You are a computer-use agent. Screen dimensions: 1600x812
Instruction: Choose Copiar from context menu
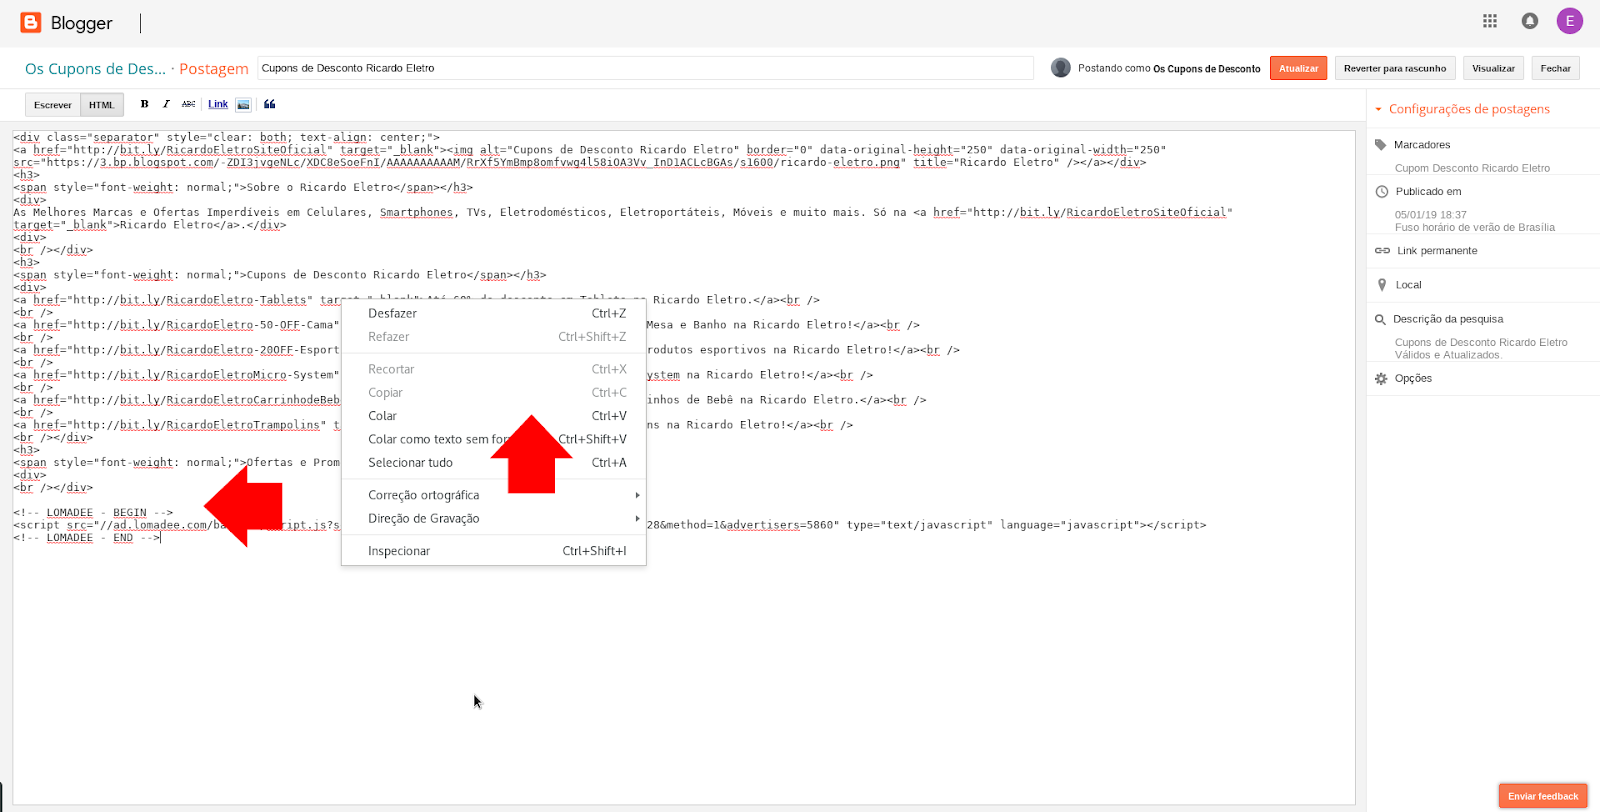pyautogui.click(x=494, y=393)
